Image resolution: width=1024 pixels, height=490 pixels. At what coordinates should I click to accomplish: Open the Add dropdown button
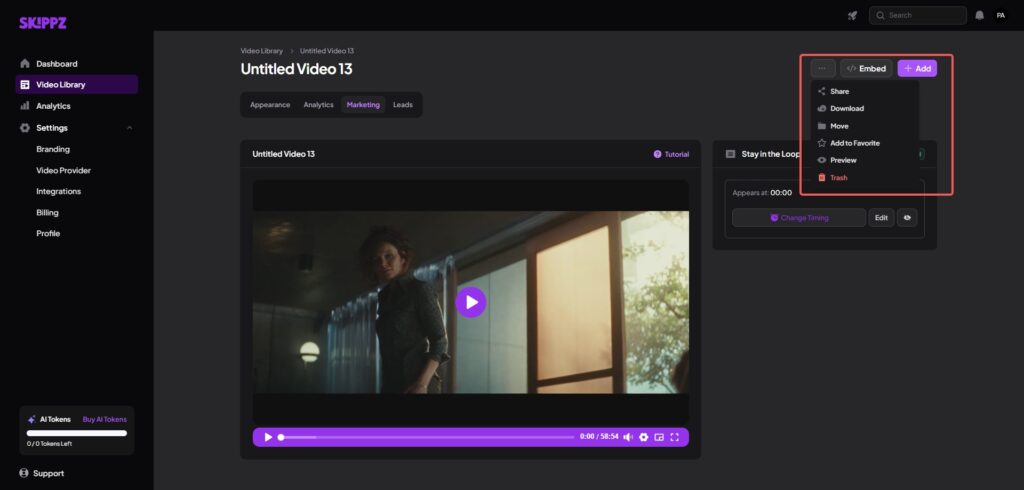[x=917, y=68]
